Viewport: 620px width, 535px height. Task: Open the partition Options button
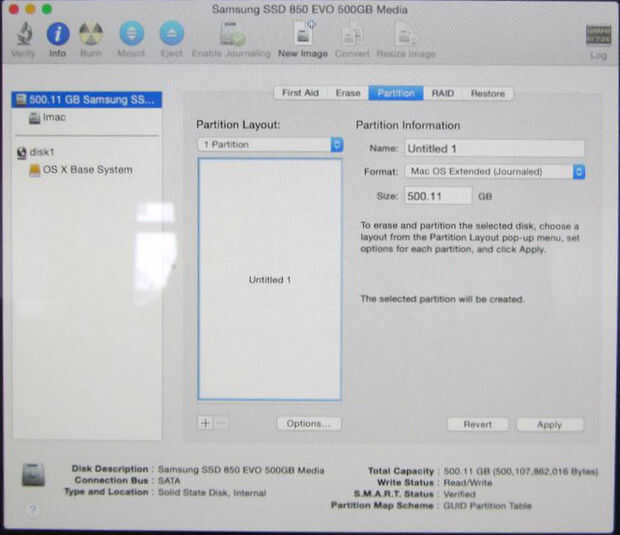[309, 423]
